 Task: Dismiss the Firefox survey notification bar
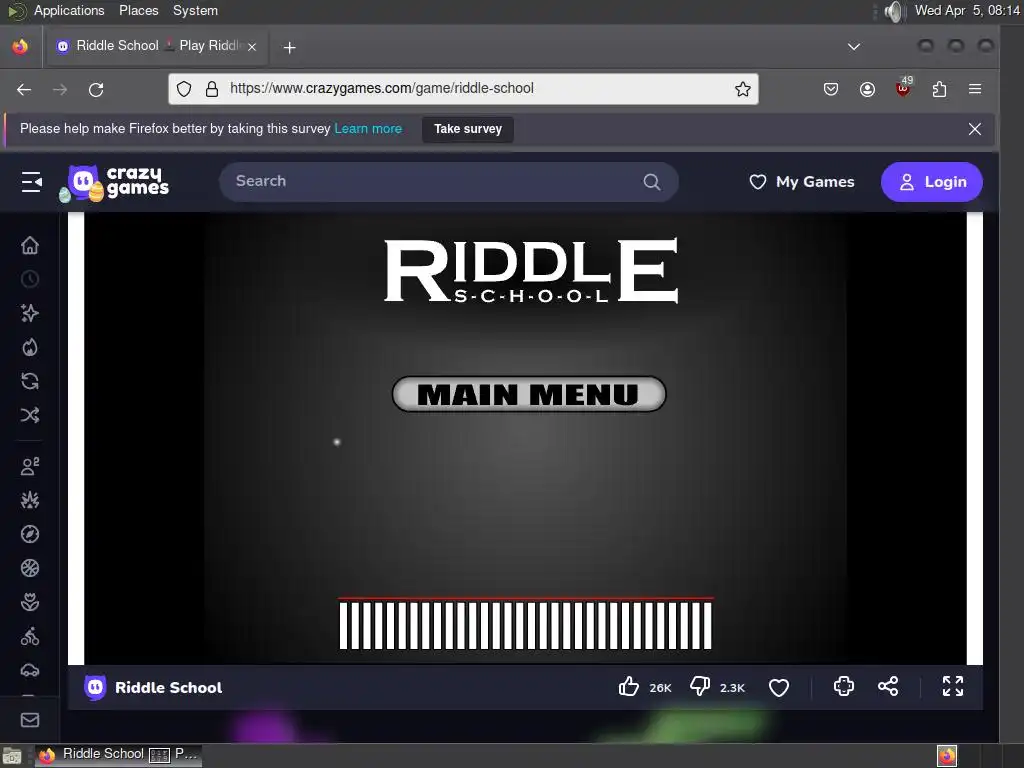pyautogui.click(x=974, y=129)
